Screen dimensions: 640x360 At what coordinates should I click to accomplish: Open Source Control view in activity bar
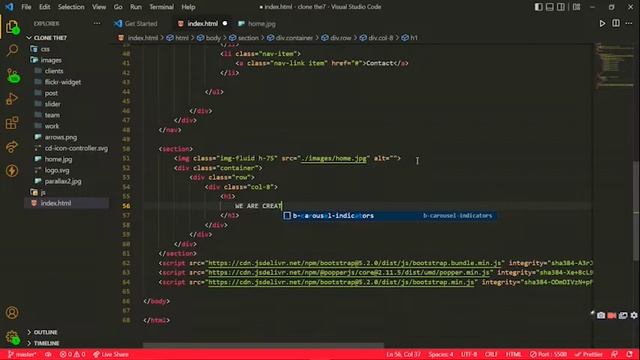point(12,76)
